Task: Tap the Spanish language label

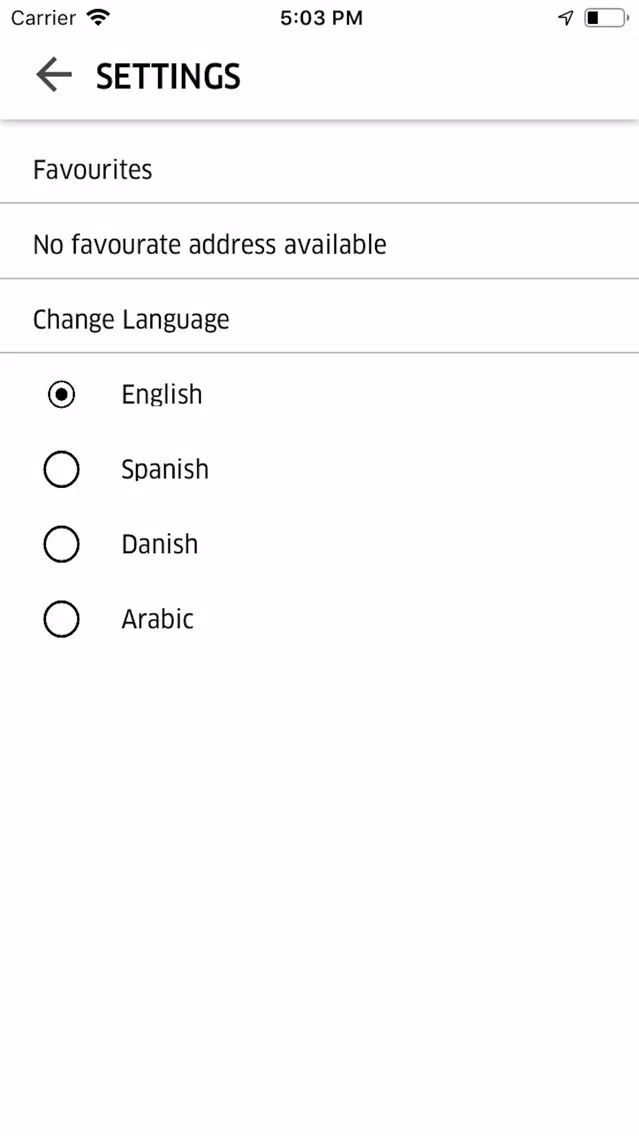Action: point(165,469)
